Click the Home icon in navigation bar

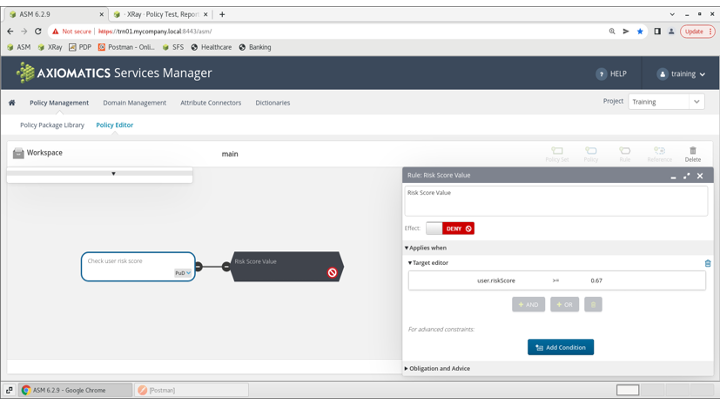pos(12,102)
